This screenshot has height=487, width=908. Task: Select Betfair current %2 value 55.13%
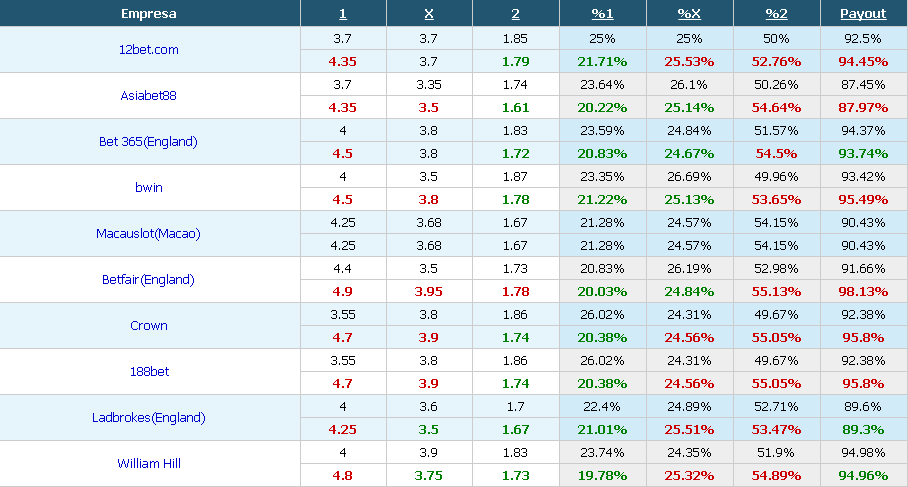point(777,292)
